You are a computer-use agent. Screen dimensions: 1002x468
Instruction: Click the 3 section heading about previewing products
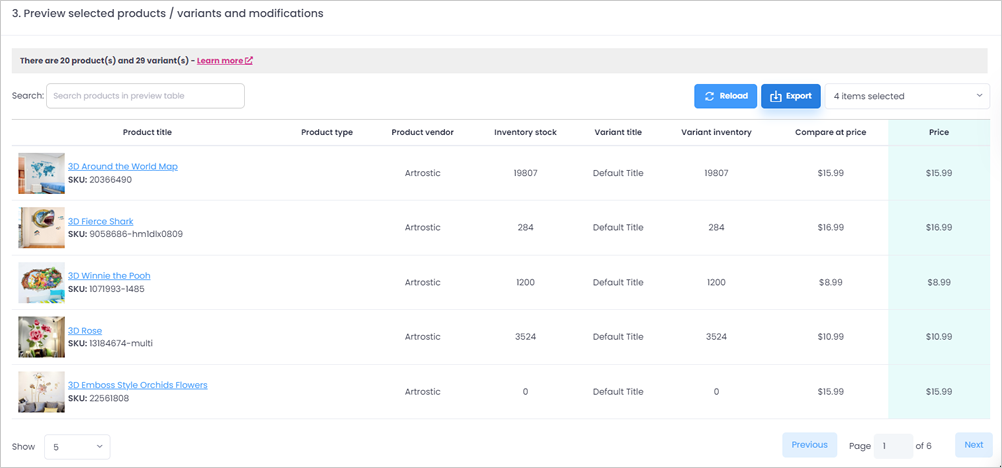click(x=167, y=13)
